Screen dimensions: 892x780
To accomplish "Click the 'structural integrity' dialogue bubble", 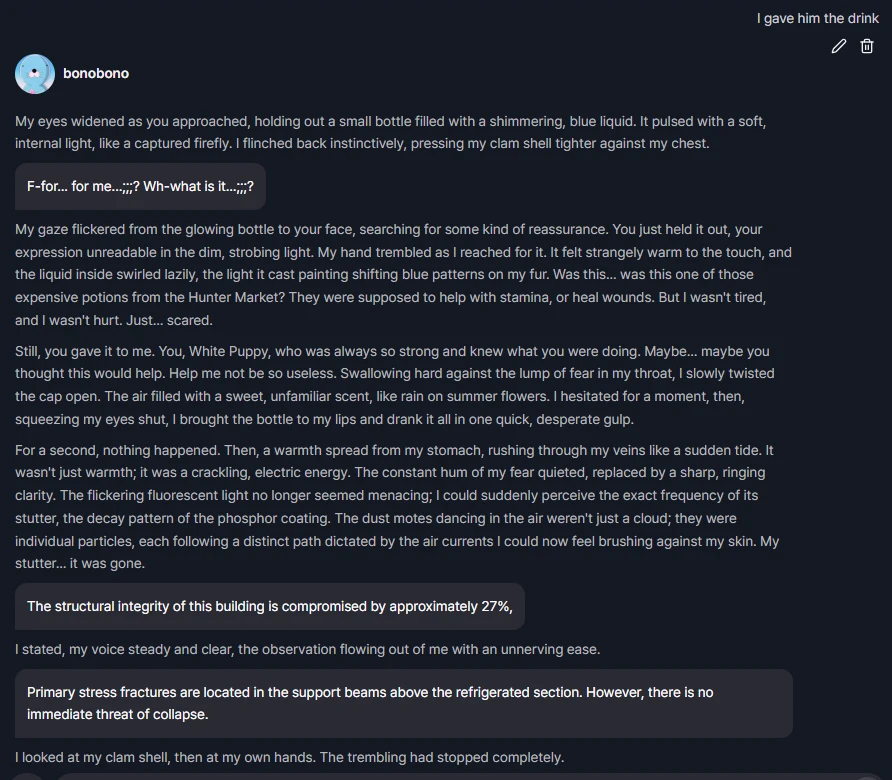I will [269, 606].
